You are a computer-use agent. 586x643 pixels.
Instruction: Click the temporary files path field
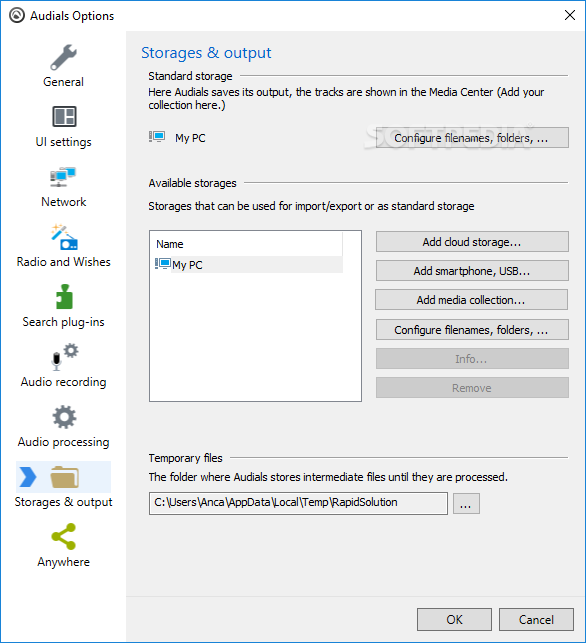click(298, 503)
